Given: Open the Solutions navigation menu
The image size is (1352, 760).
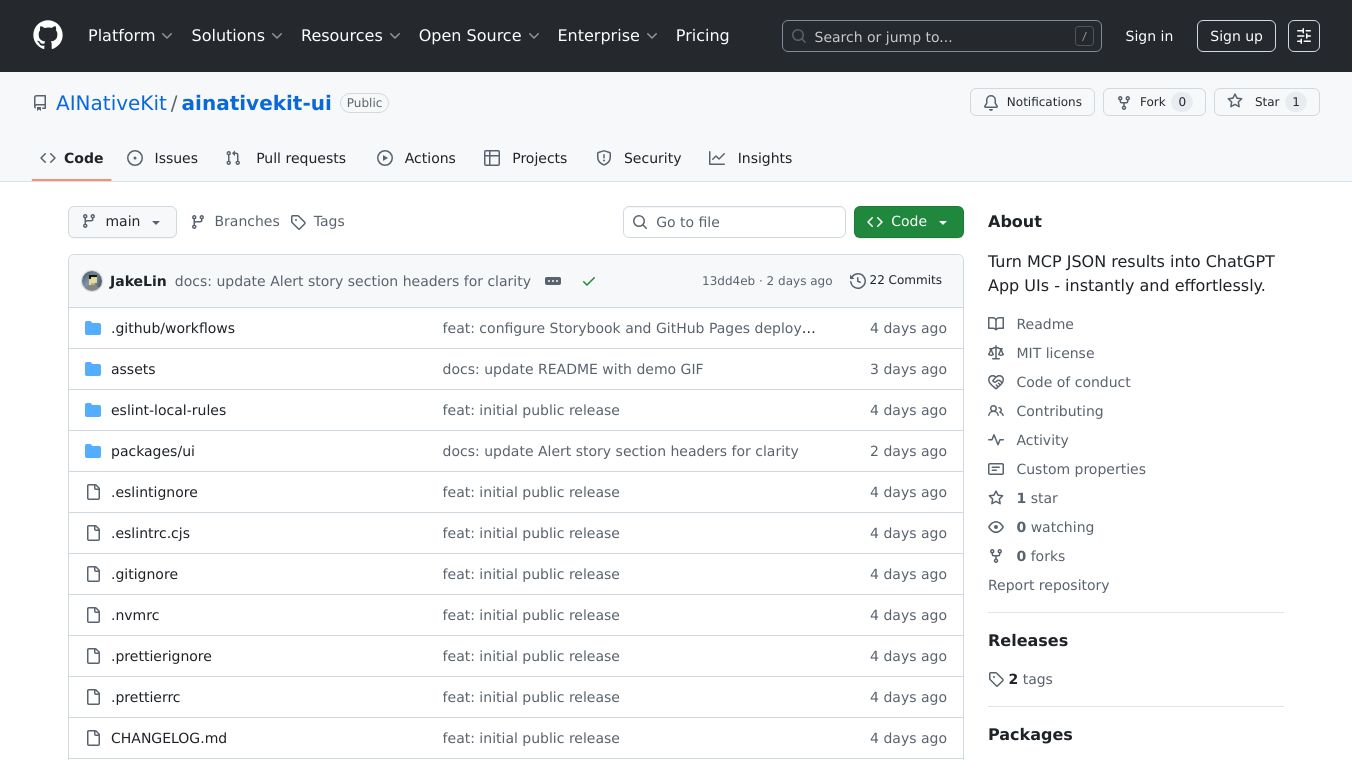Looking at the screenshot, I should [x=237, y=36].
